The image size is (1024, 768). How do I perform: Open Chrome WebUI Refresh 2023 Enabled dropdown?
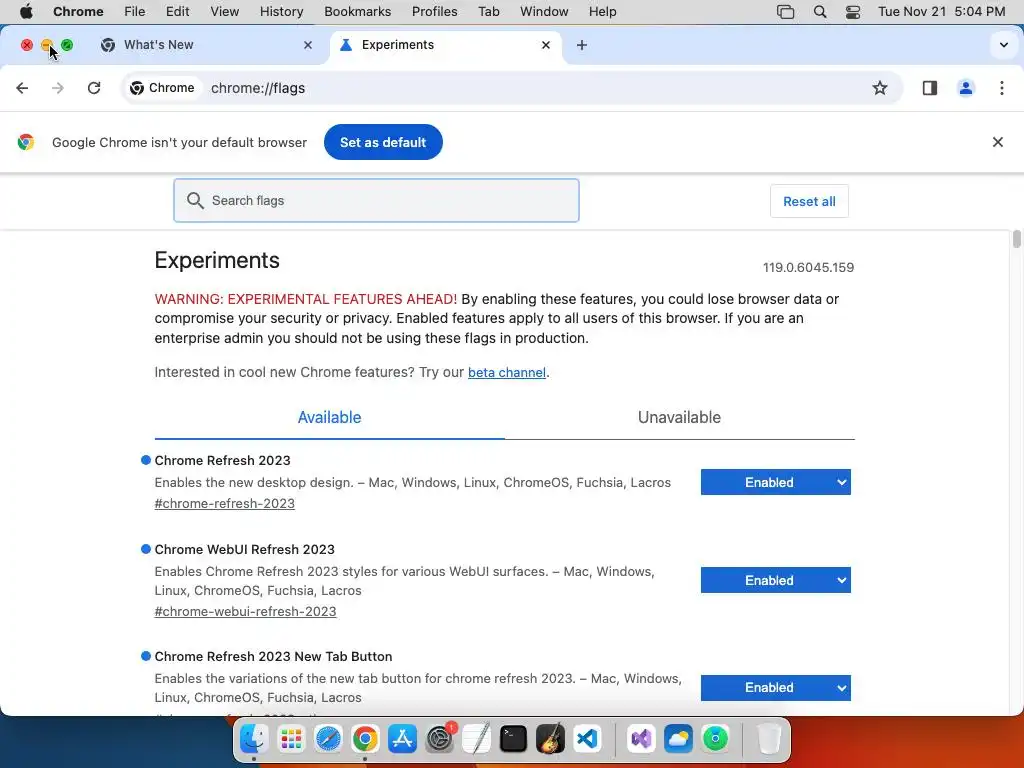tap(775, 580)
